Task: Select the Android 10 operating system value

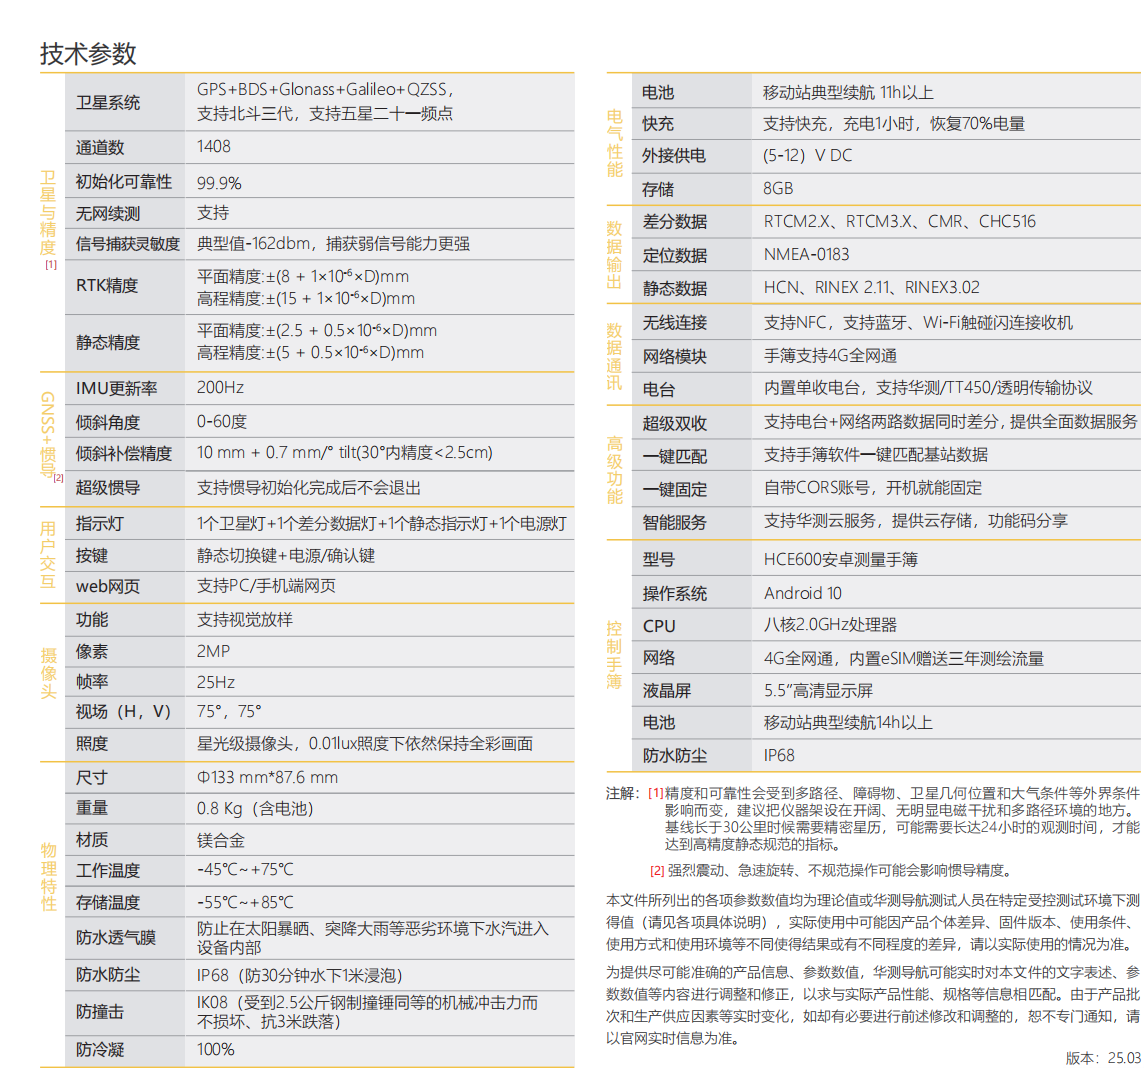Action: (803, 593)
